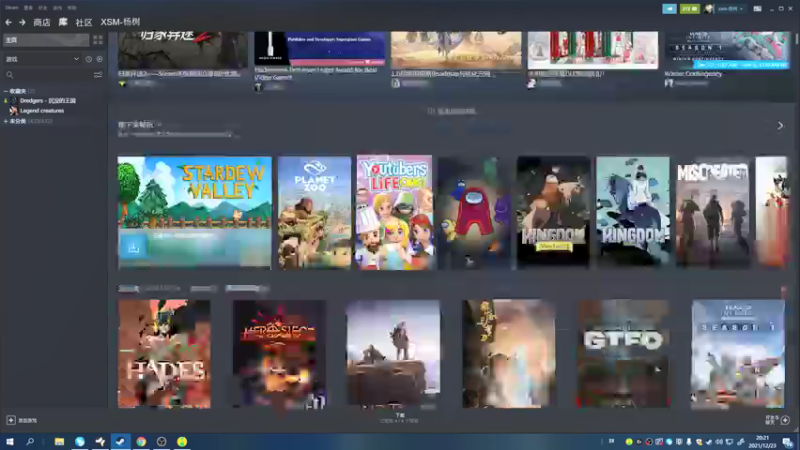
Task: Click the library search magnifier icon
Action: tap(10, 75)
